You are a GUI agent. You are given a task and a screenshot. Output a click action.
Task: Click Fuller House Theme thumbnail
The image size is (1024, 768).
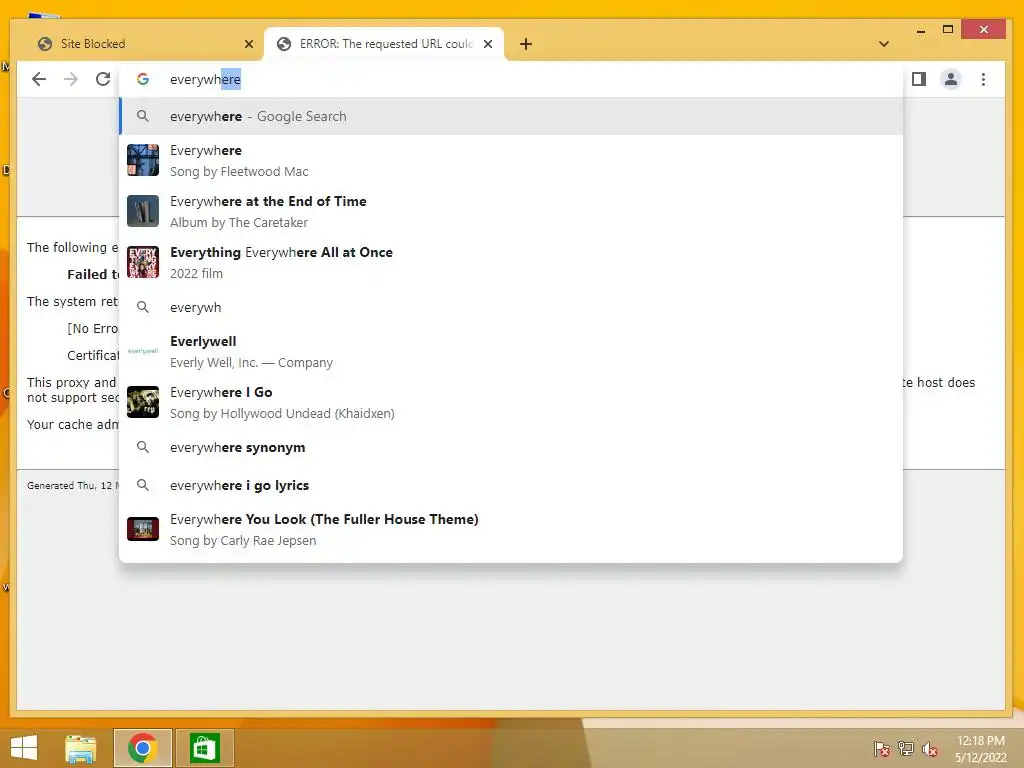143,529
